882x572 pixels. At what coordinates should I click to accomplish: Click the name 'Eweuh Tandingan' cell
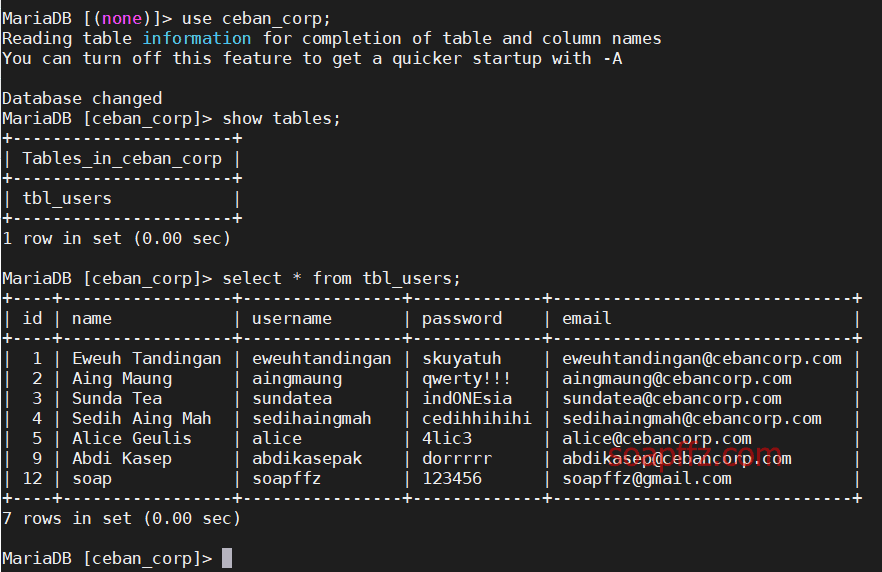click(146, 358)
